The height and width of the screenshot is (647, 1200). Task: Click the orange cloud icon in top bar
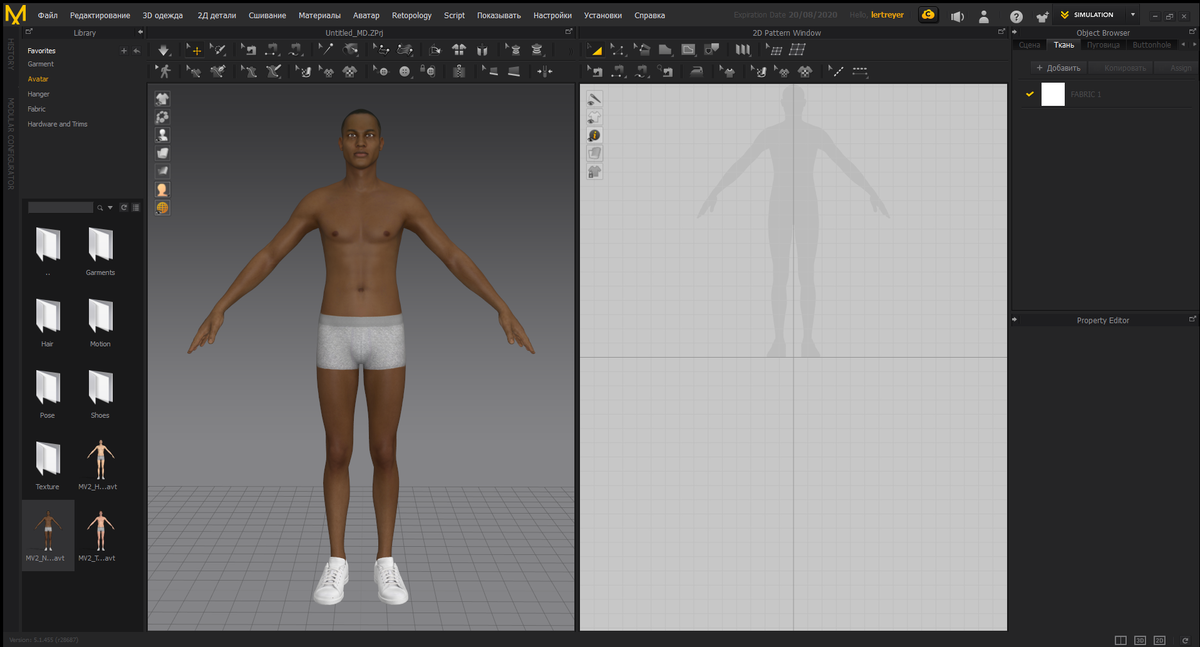(x=929, y=15)
